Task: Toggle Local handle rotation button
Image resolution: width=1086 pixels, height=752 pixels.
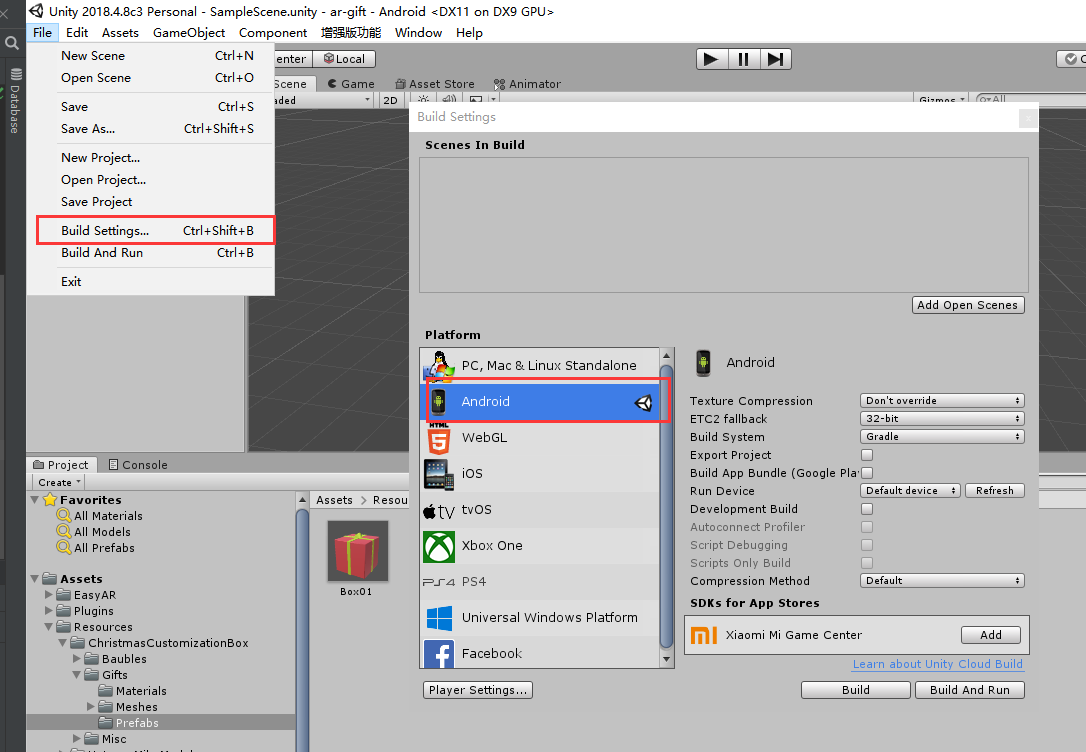Action: click(344, 59)
